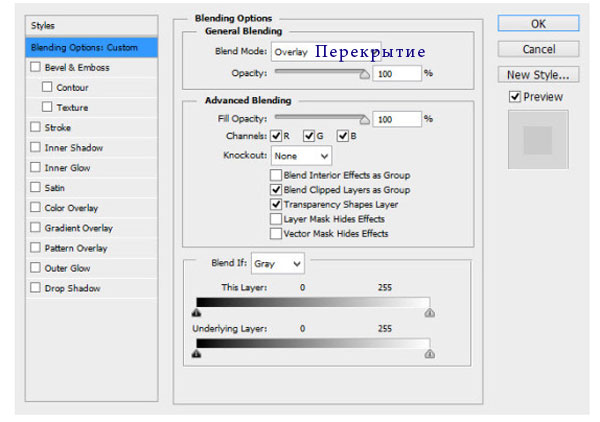Enable the Gradient Overlay checkbox
Screen dimensions: 600x422
point(35,227)
